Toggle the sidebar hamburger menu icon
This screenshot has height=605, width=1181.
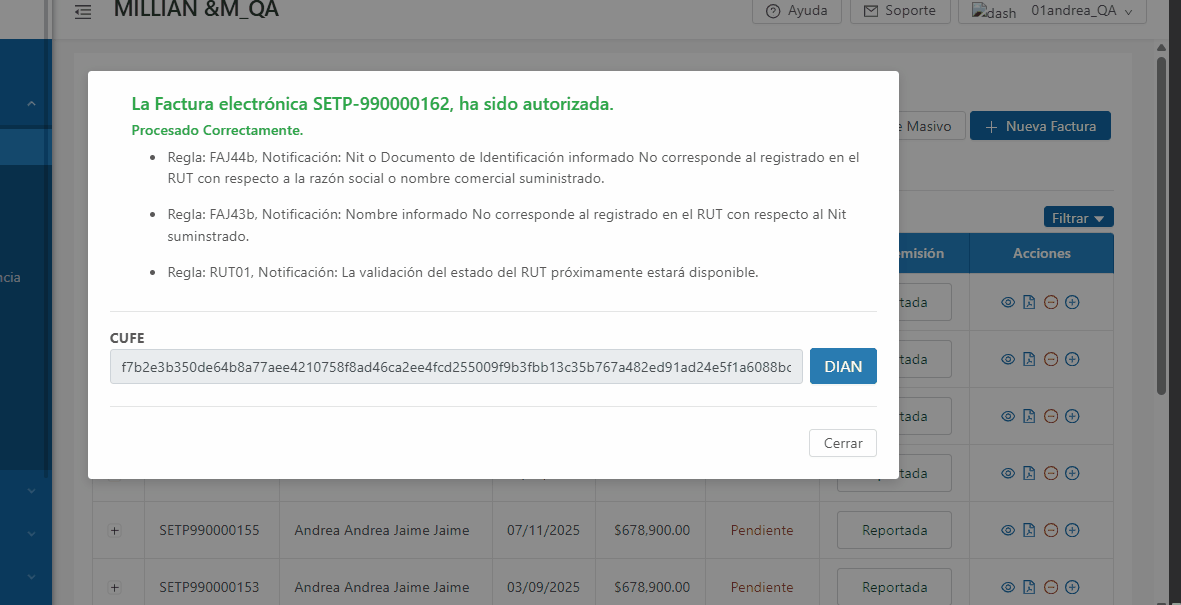(83, 12)
